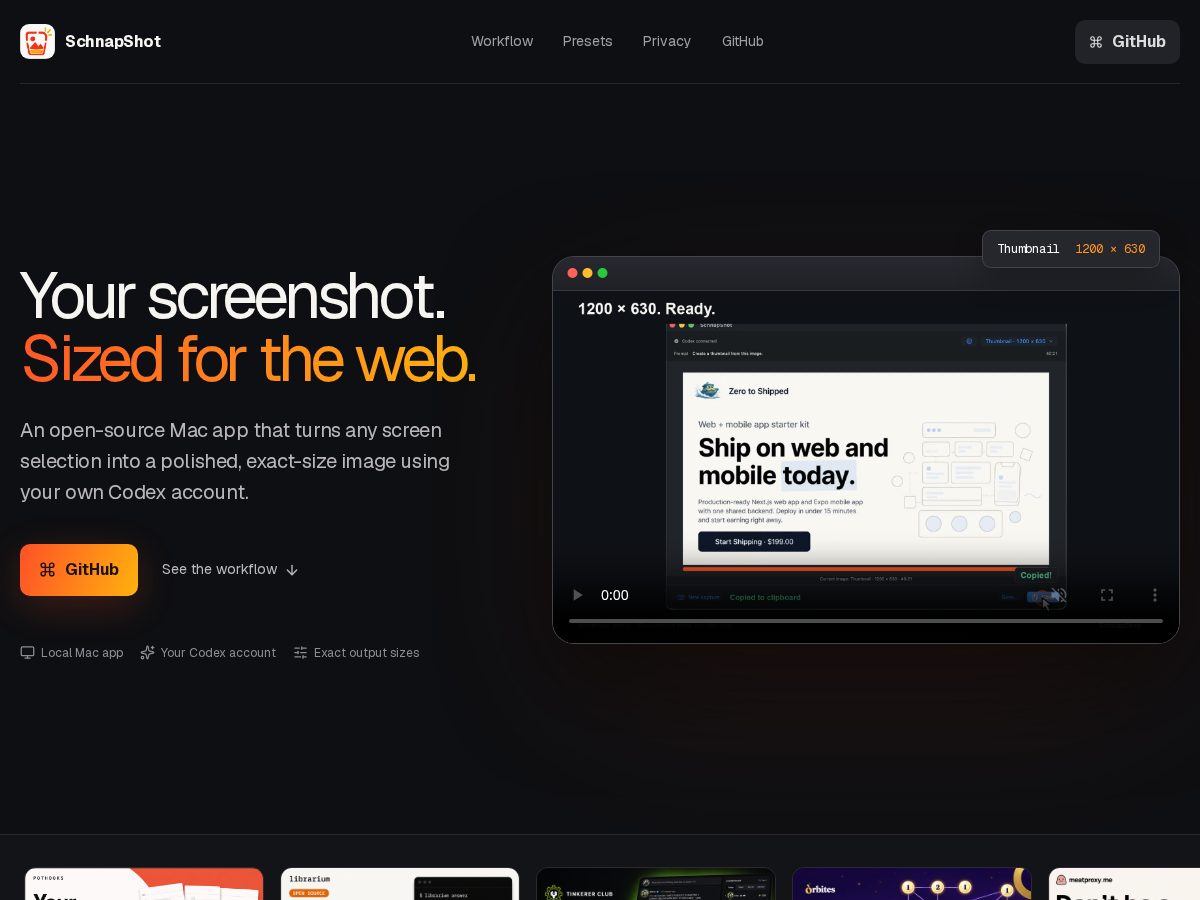Click the 'Sized for the web.' headline

point(249,360)
